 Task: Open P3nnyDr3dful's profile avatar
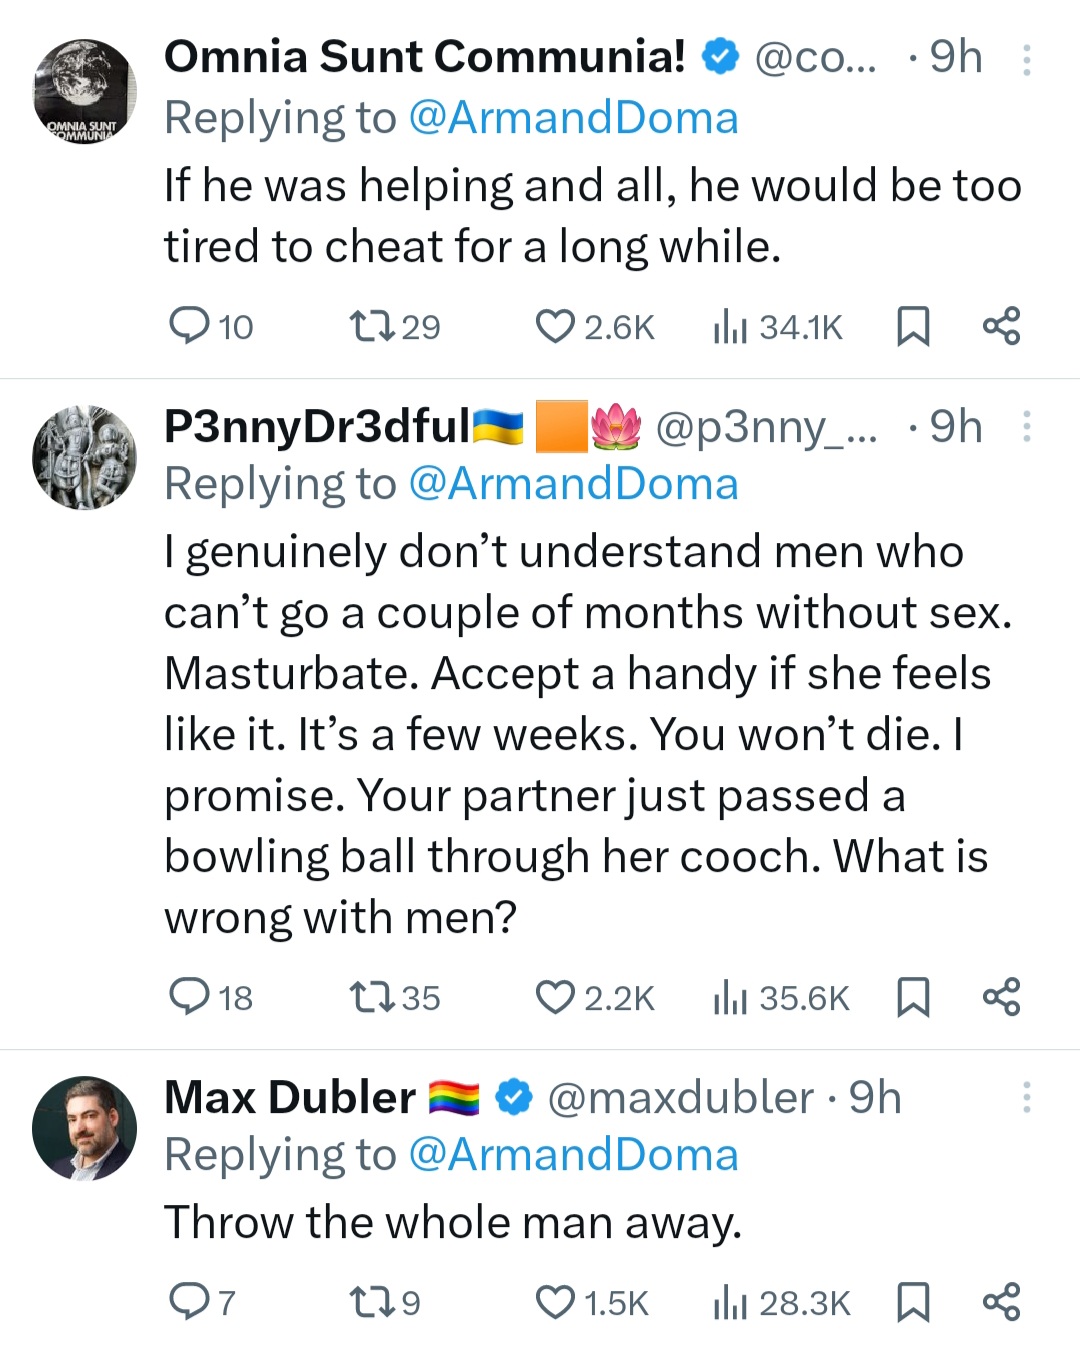84,457
